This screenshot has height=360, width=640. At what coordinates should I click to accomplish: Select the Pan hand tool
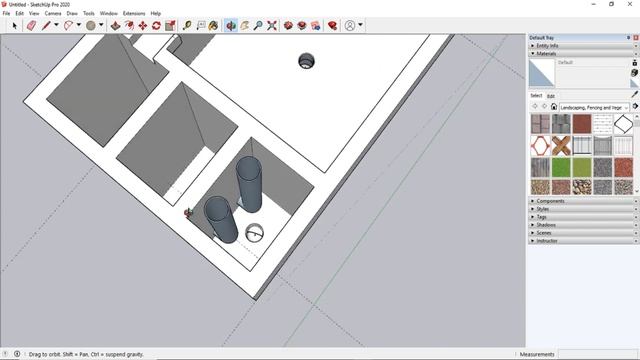244,25
